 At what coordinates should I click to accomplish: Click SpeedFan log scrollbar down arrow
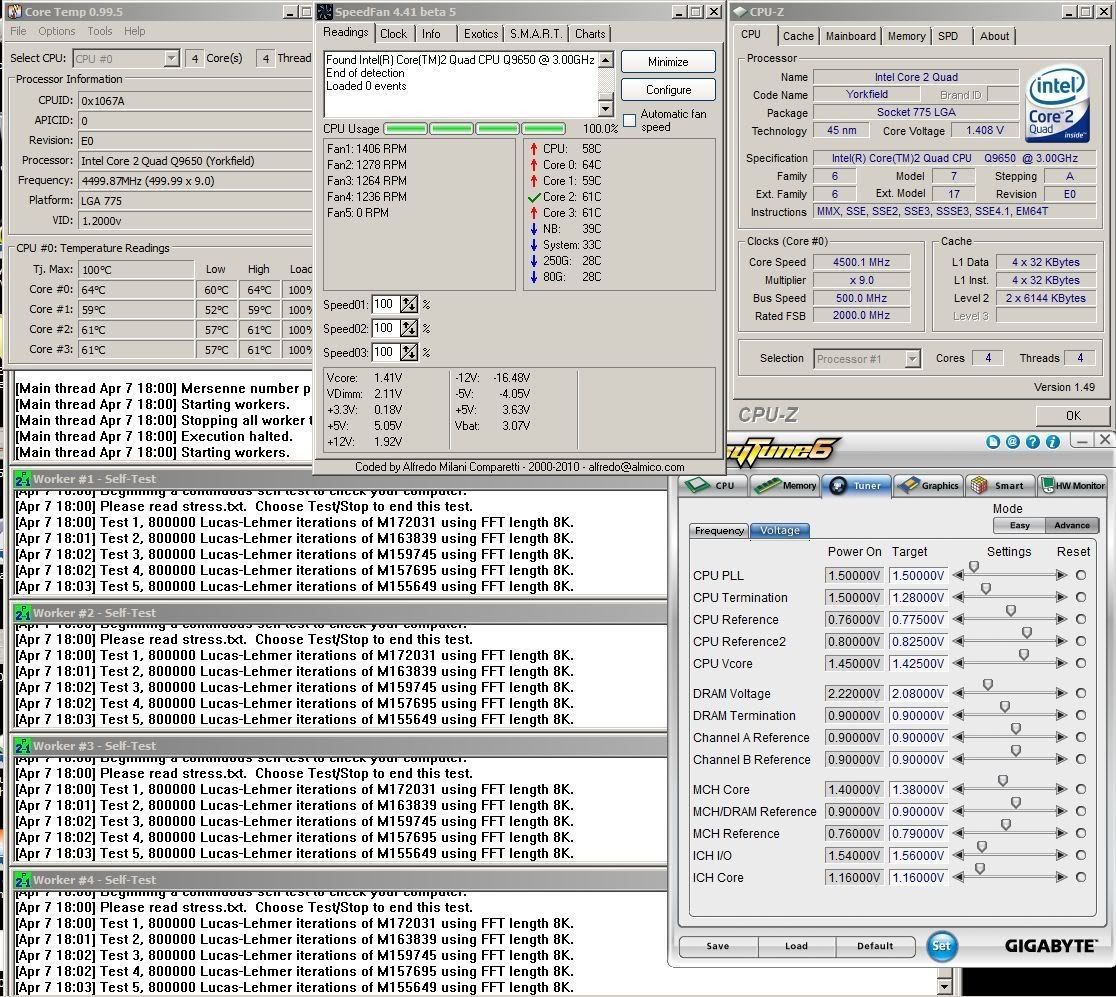606,108
